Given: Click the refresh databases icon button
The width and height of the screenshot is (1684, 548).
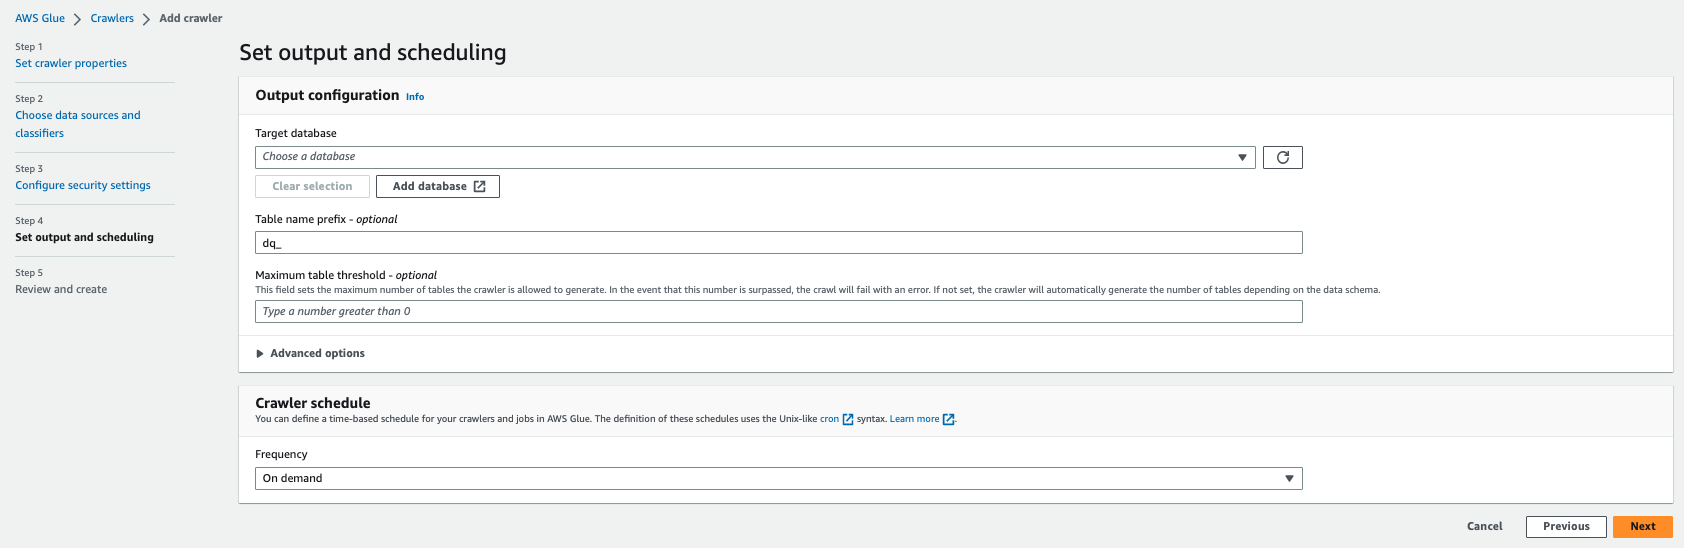Looking at the screenshot, I should click(1282, 157).
